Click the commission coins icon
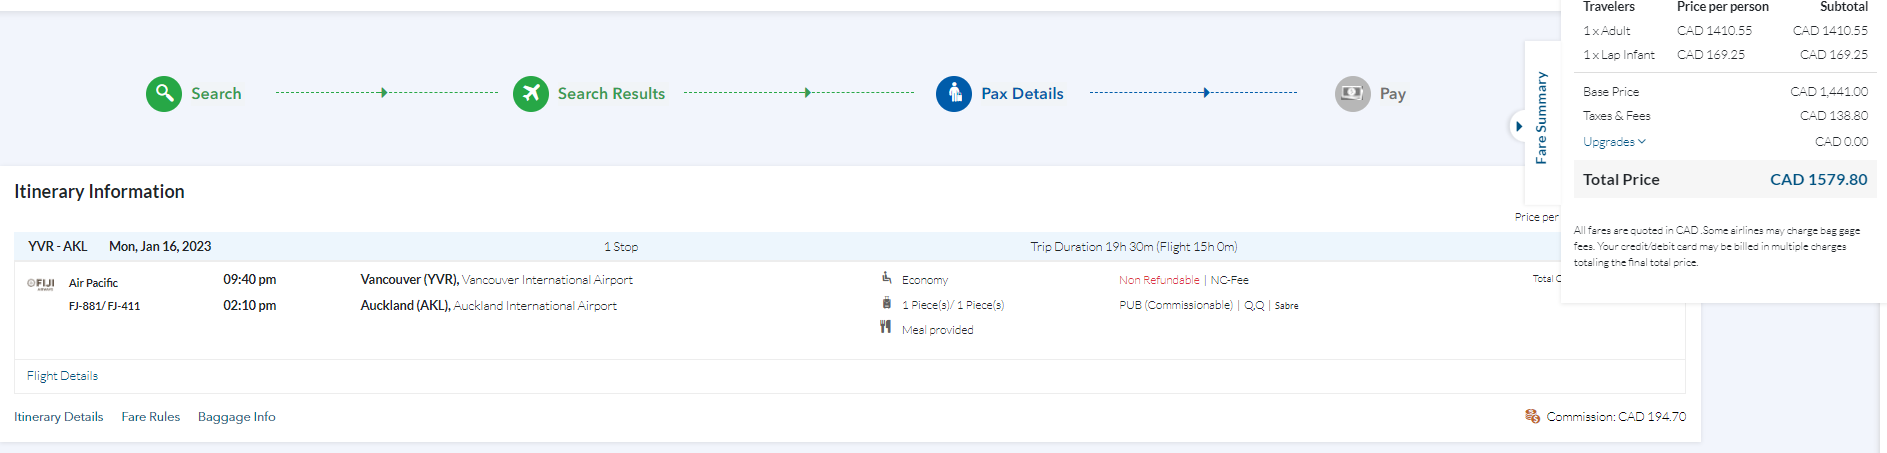This screenshot has height=453, width=1887. tap(1532, 416)
